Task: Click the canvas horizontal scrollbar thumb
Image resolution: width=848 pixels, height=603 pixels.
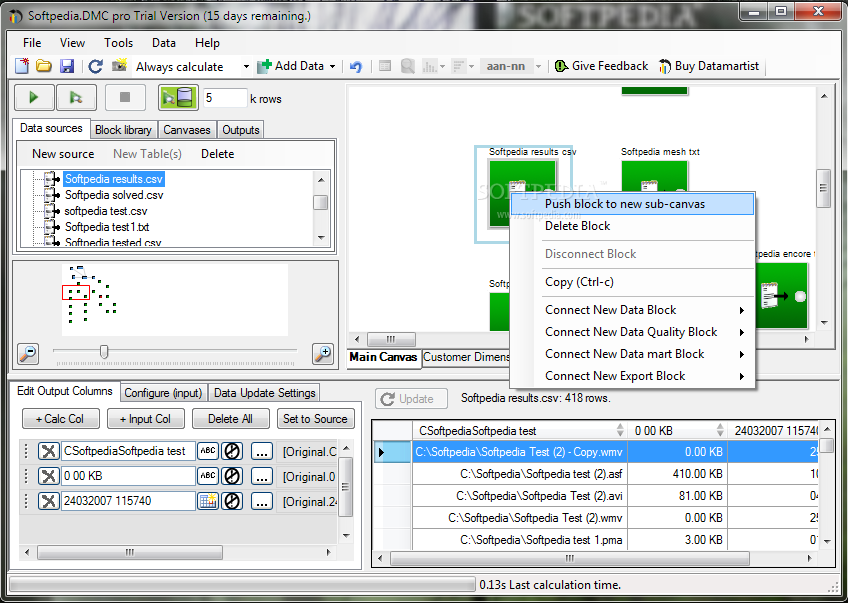Action: click(391, 340)
